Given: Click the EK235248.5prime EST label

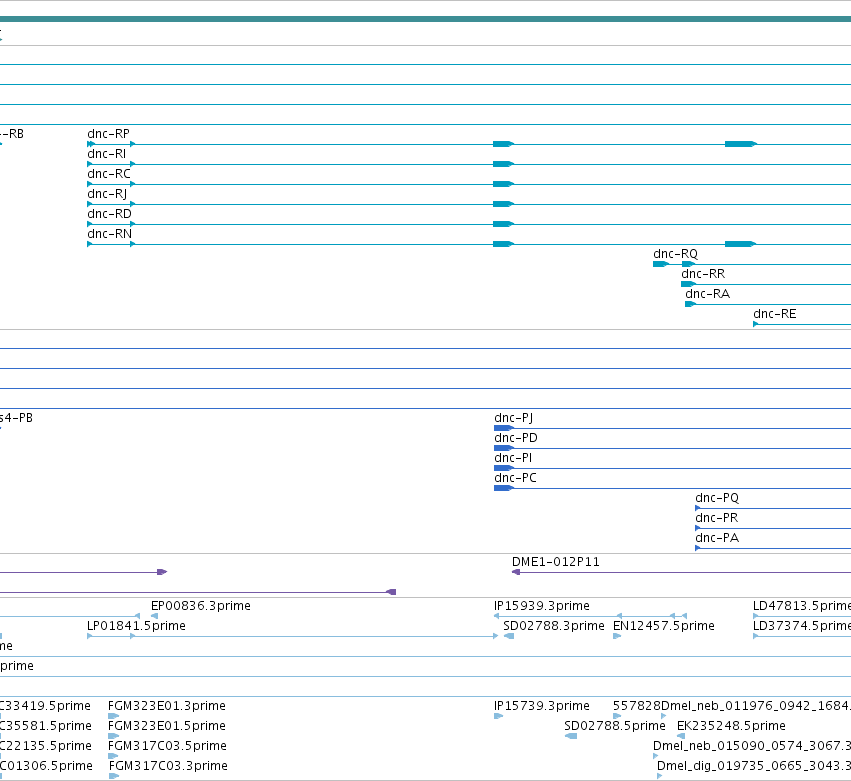Looking at the screenshot, I should [x=731, y=726].
